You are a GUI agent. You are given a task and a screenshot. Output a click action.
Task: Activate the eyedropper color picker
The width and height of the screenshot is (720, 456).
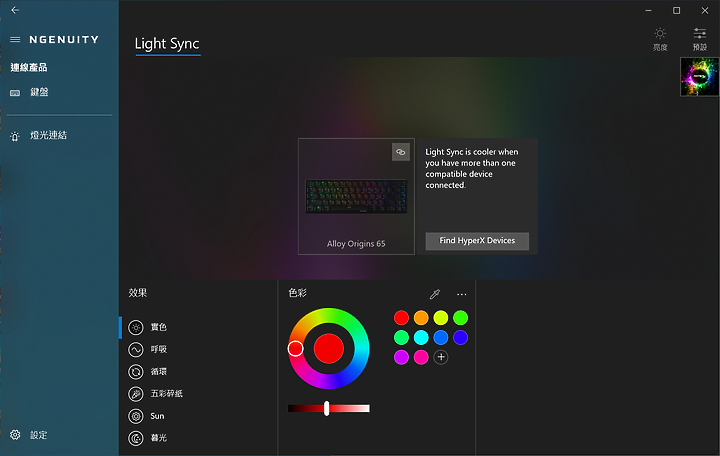pos(434,294)
